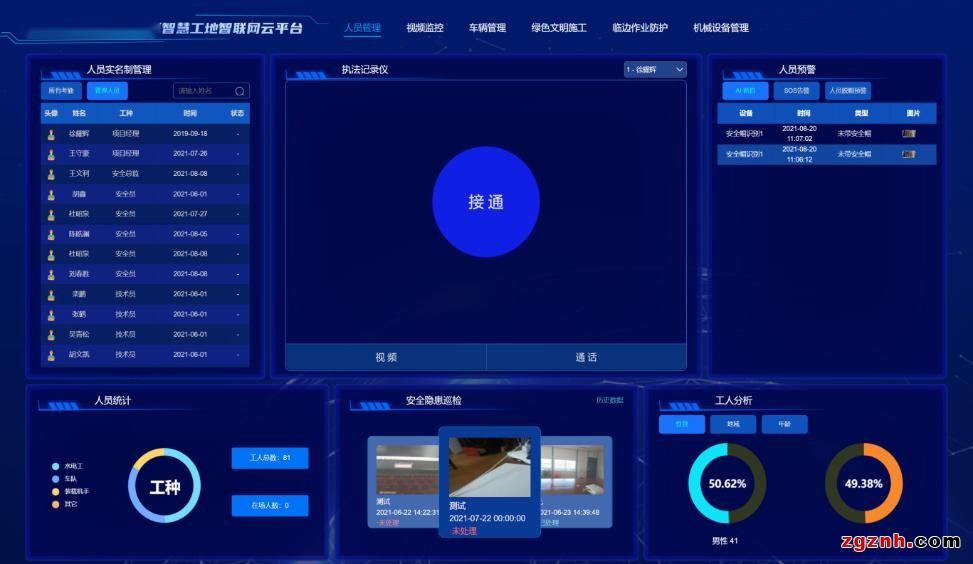Image resolution: width=973 pixels, height=564 pixels.
Task: Switch to the SOS告警 filter
Action: (x=796, y=91)
